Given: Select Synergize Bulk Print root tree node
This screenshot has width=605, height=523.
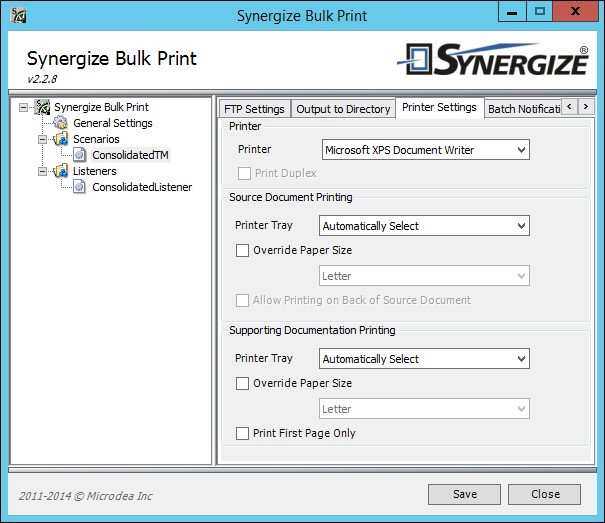Looking at the screenshot, I should point(101,107).
